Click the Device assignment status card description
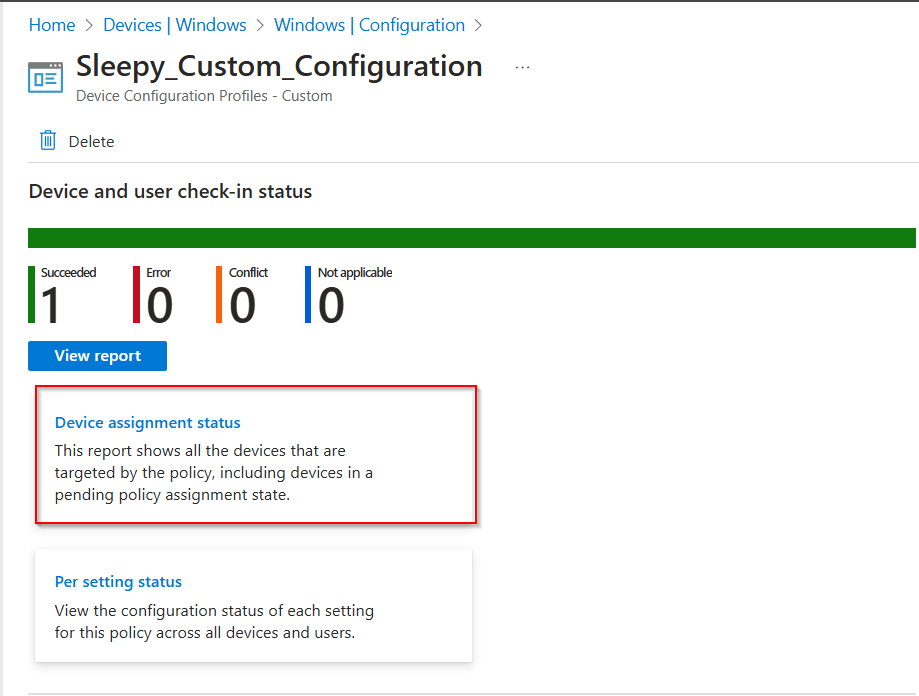 pyautogui.click(x=214, y=473)
